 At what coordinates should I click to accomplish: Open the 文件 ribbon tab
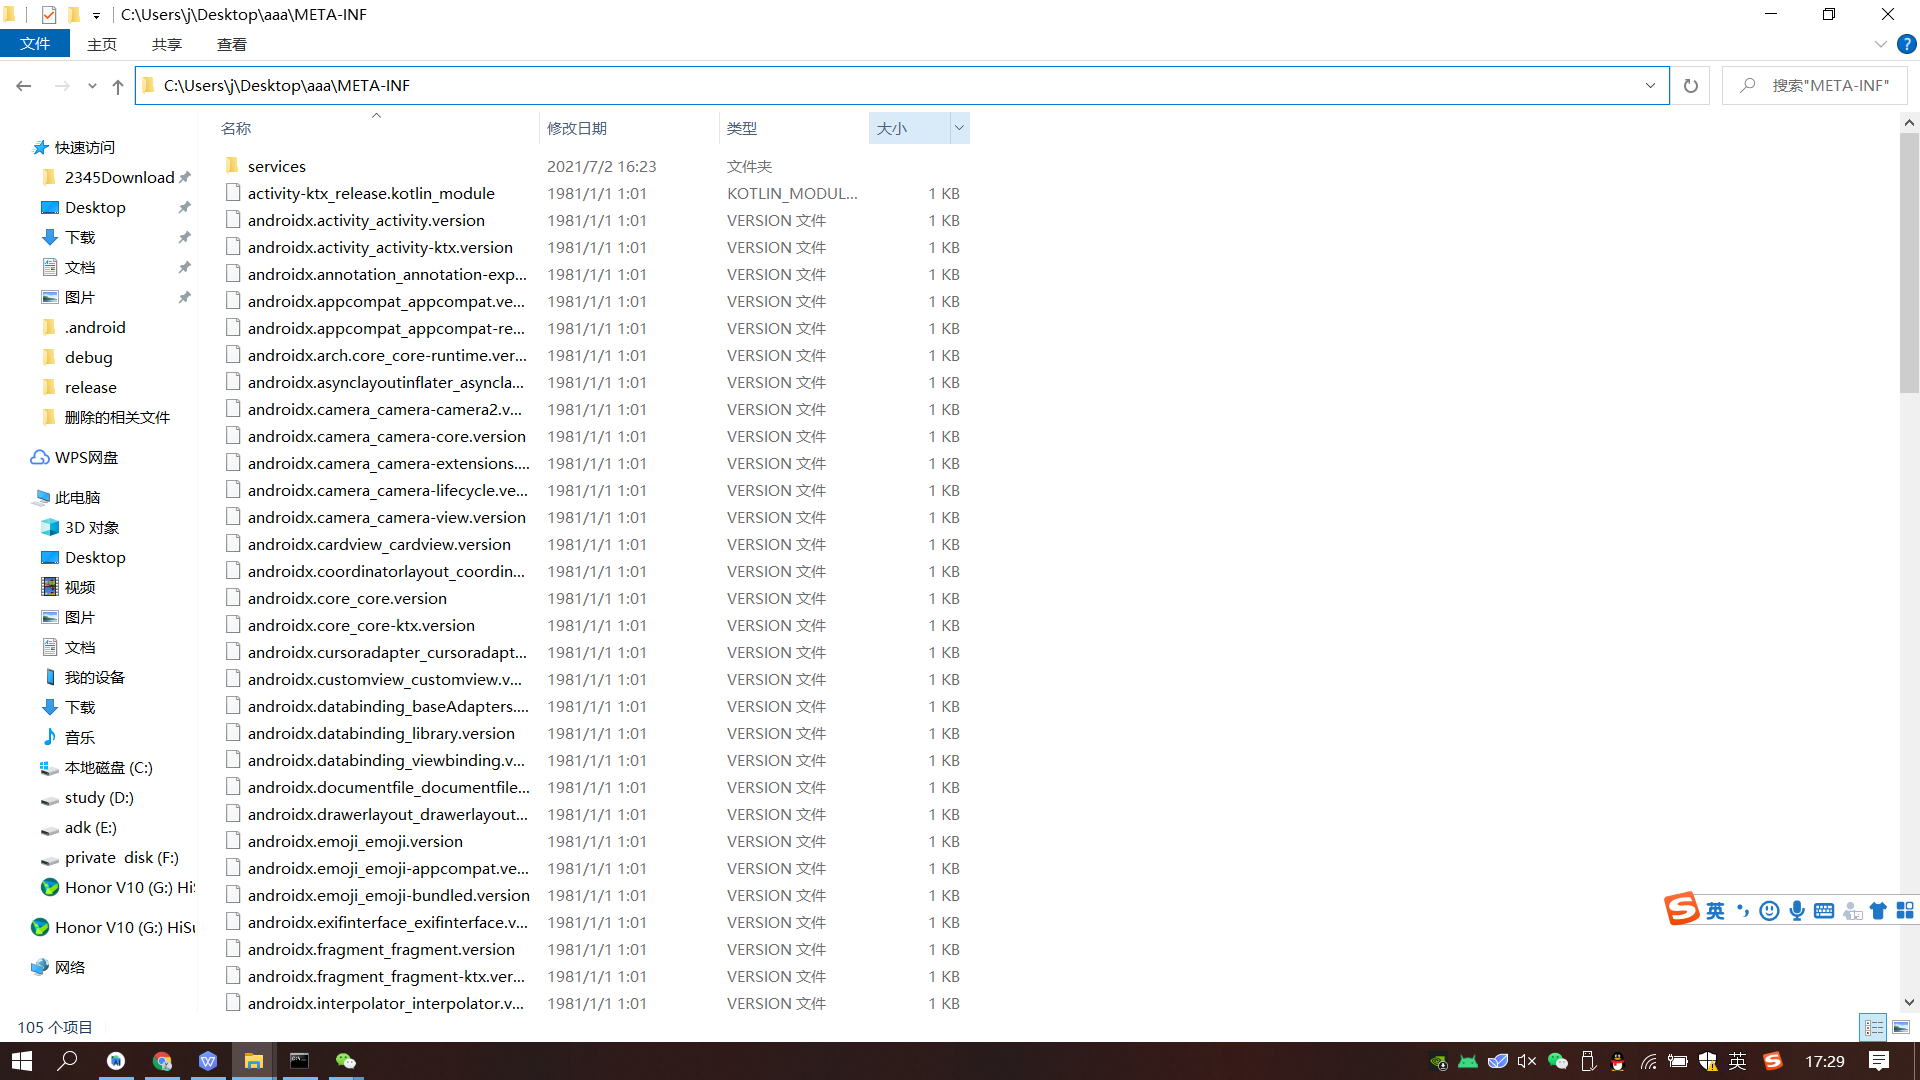coord(35,44)
